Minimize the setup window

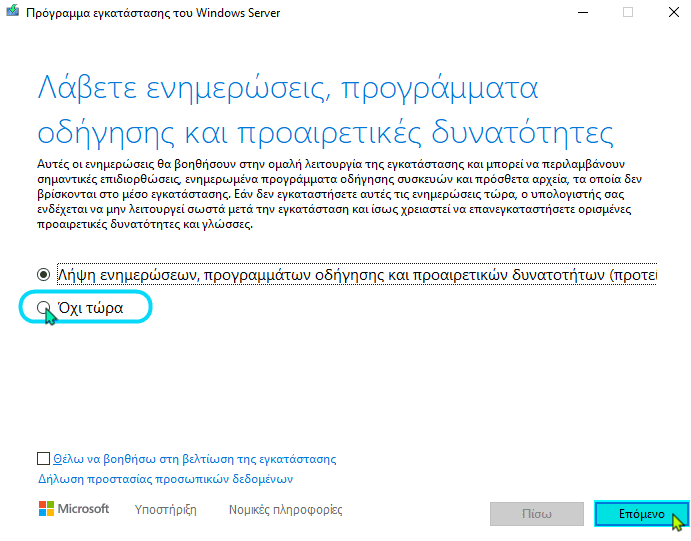click(x=583, y=12)
